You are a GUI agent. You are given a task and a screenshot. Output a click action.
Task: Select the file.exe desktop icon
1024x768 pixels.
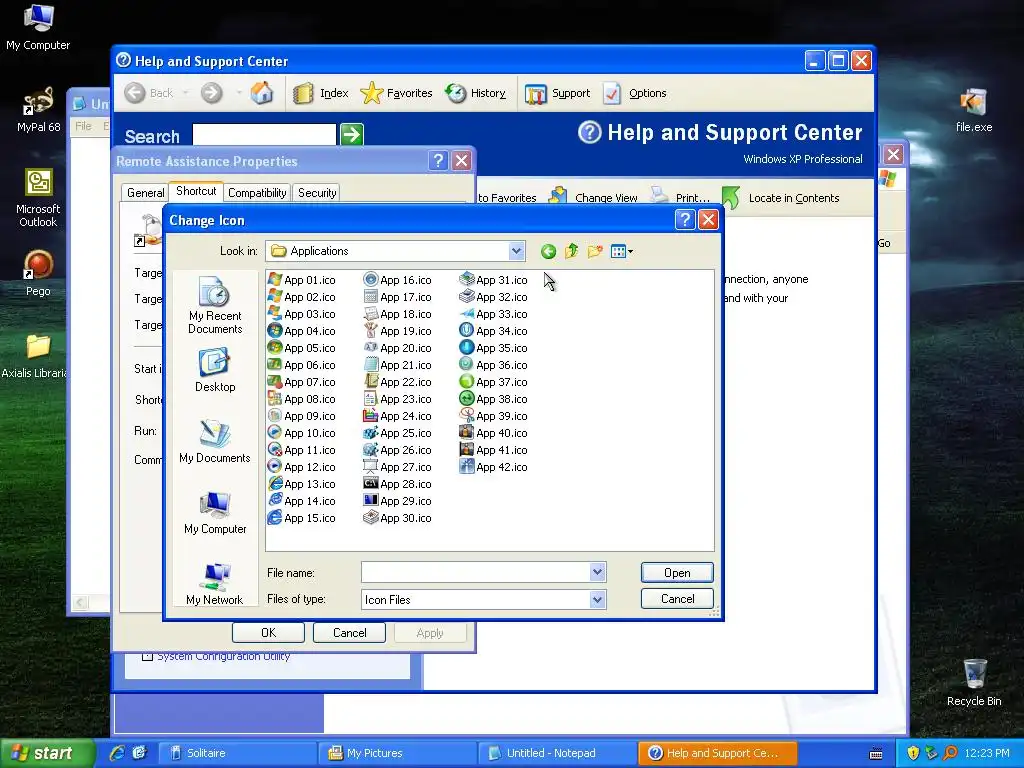[x=974, y=110]
